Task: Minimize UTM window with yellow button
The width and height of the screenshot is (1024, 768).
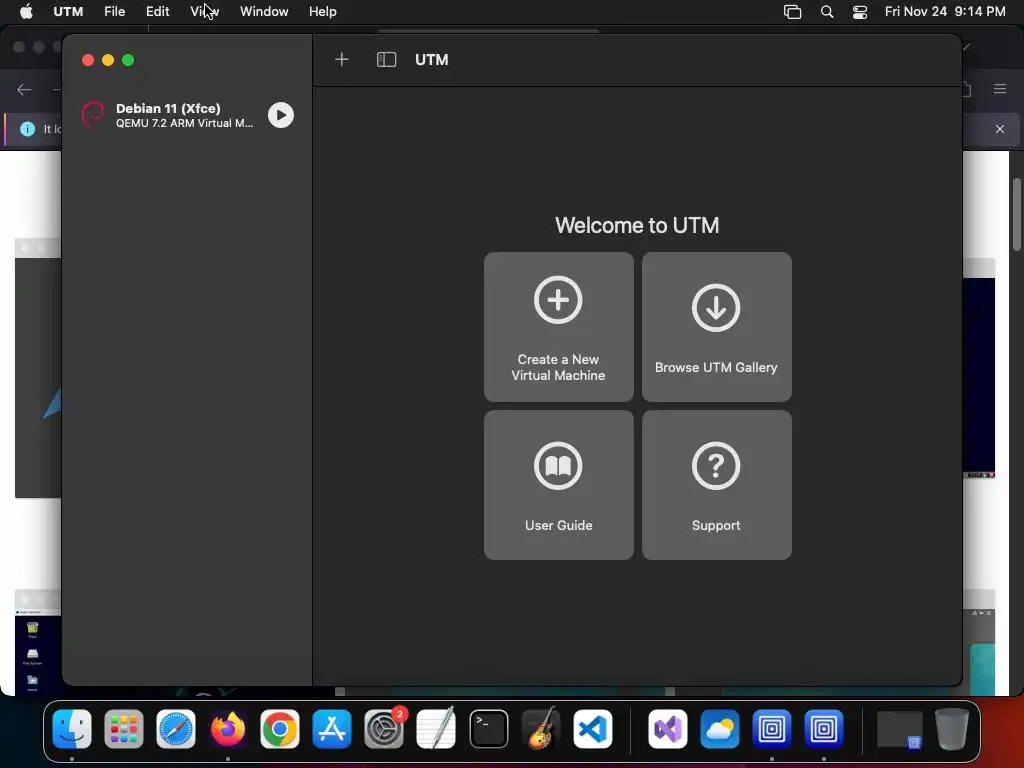Action: (108, 60)
